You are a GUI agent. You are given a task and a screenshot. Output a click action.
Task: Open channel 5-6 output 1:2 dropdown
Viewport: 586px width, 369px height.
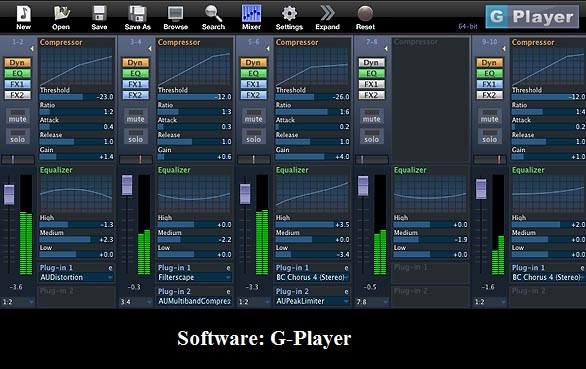coord(254,302)
